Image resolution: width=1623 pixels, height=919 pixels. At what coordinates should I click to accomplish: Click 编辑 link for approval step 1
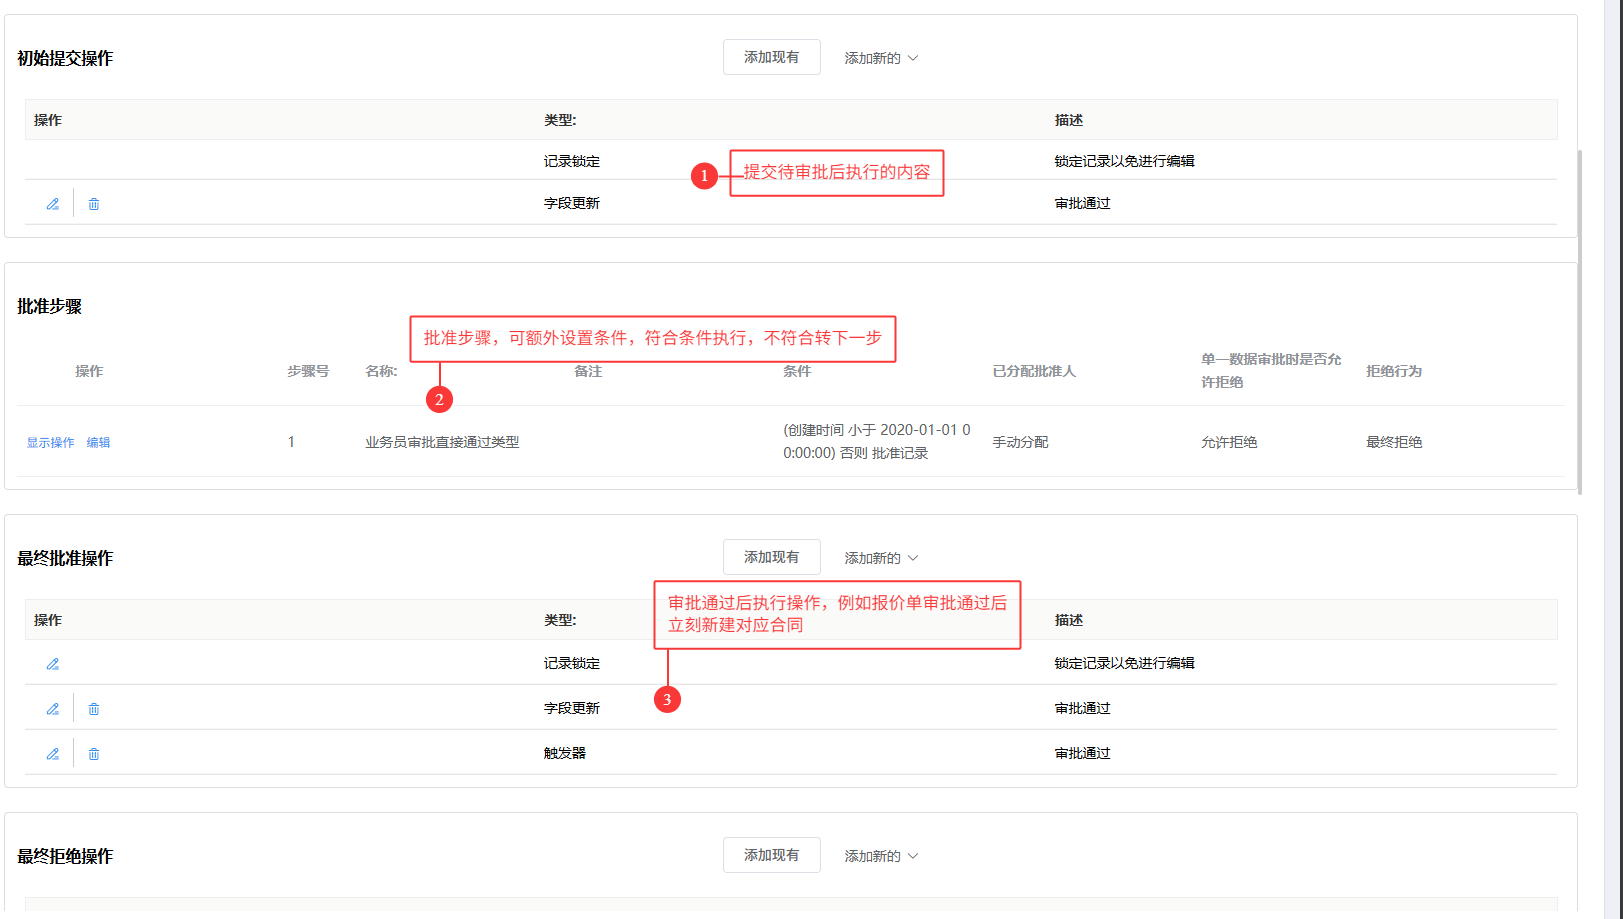point(98,443)
